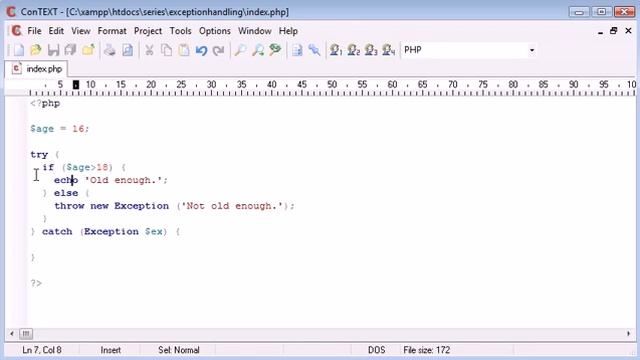This screenshot has width=640, height=360.
Task: Undo the last edit with blue arrow
Action: pyautogui.click(x=201, y=50)
